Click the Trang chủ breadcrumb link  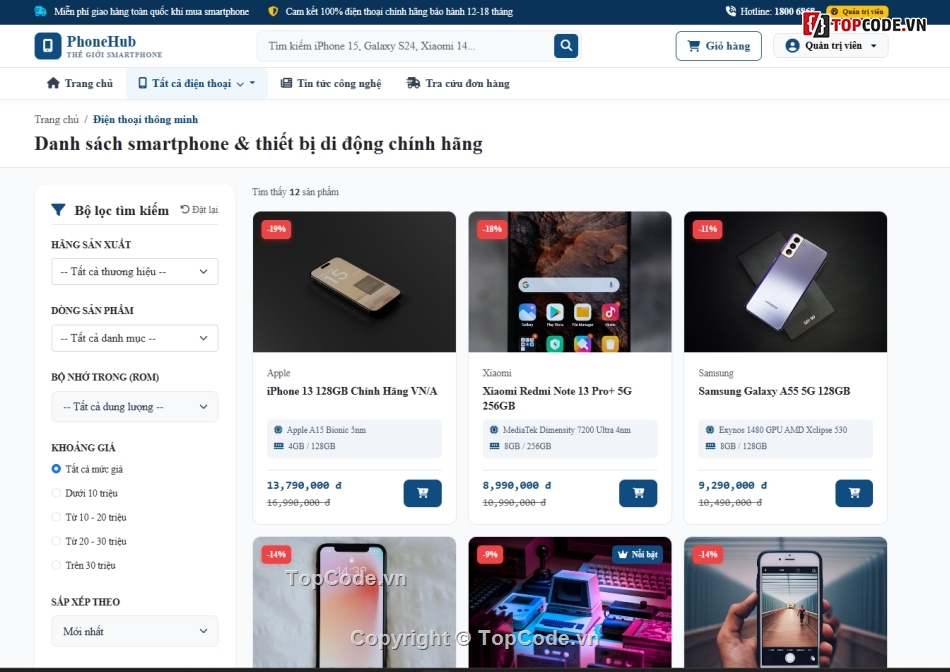tap(56, 119)
